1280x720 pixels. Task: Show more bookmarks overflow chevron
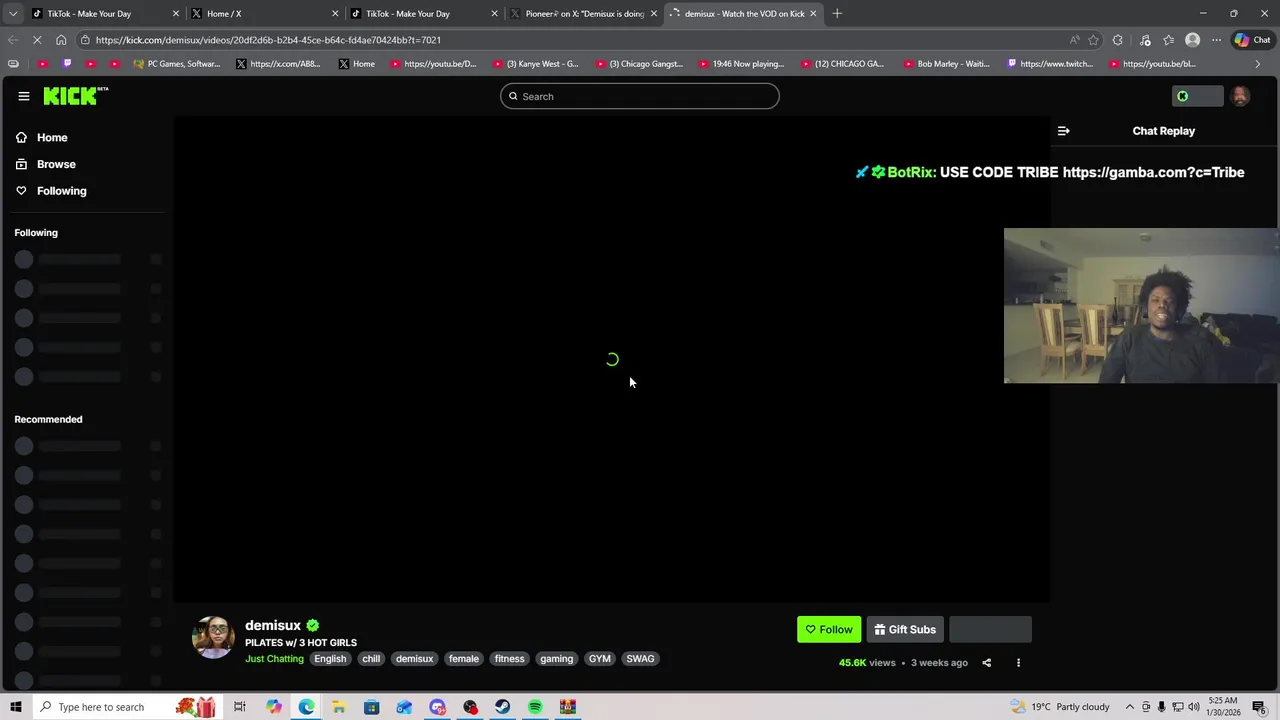(1258, 64)
